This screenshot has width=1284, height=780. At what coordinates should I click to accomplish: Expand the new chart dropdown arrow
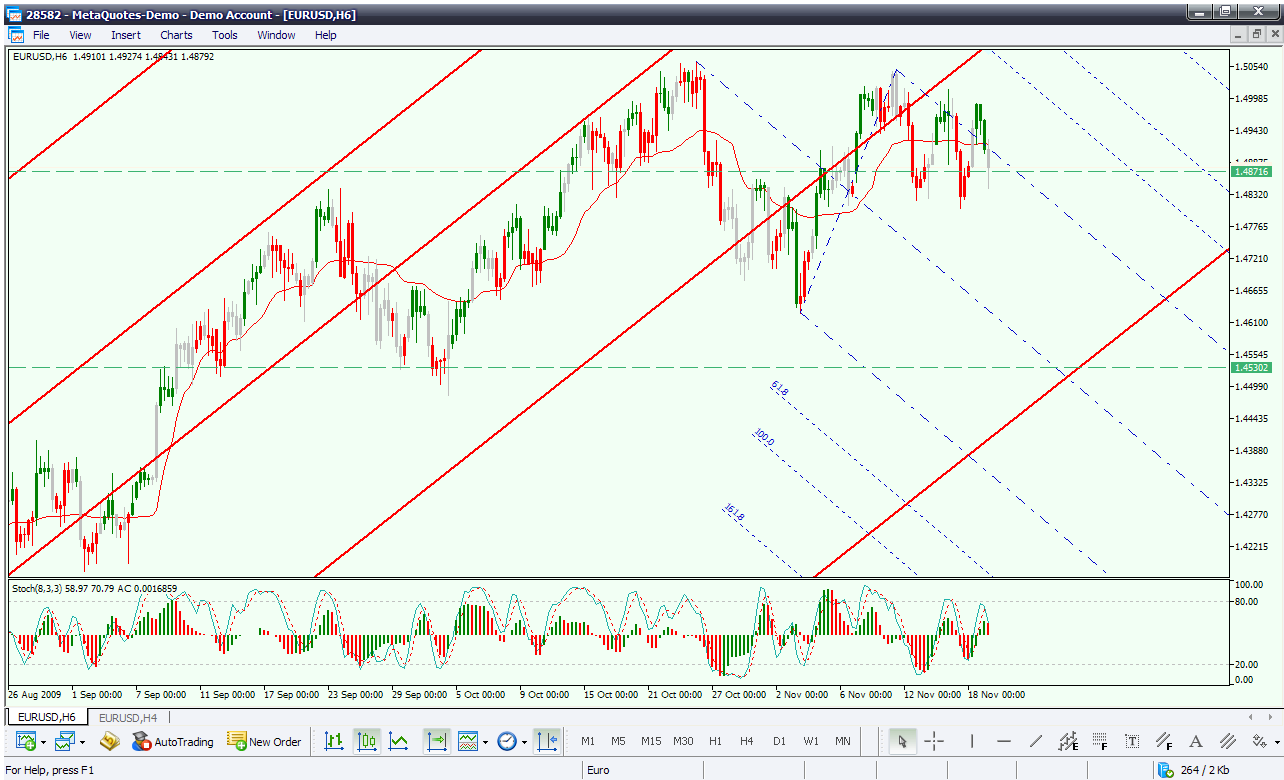pos(43,742)
